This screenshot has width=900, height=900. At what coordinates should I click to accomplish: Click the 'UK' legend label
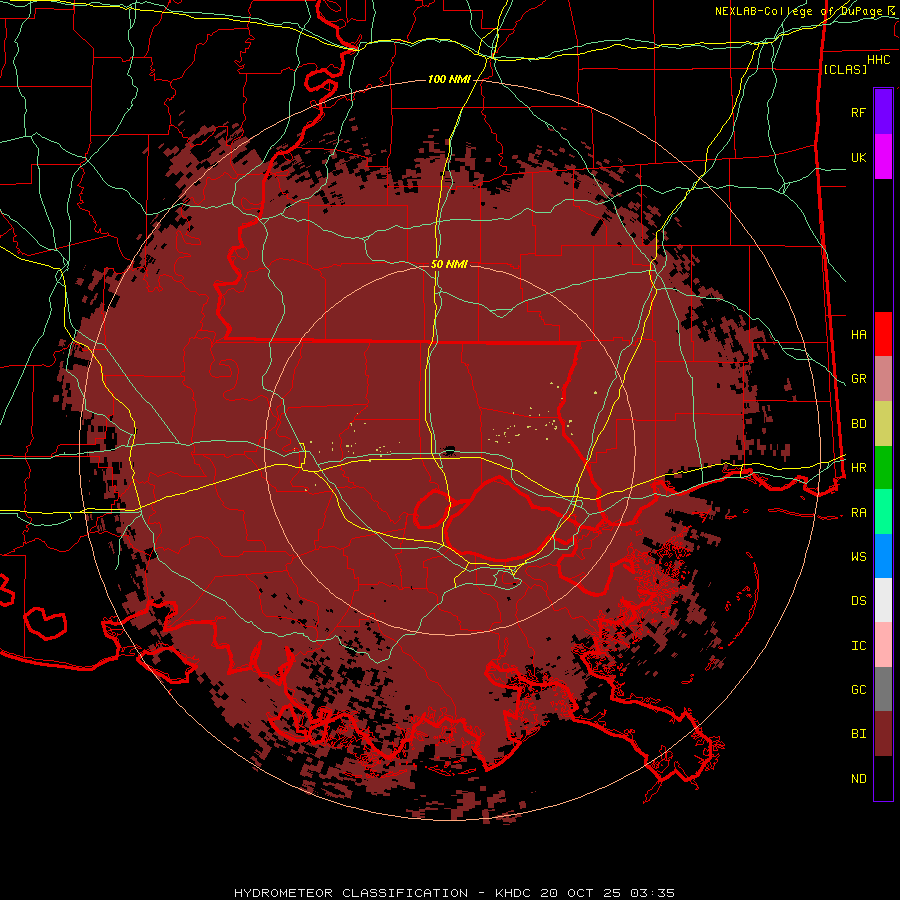tap(858, 157)
